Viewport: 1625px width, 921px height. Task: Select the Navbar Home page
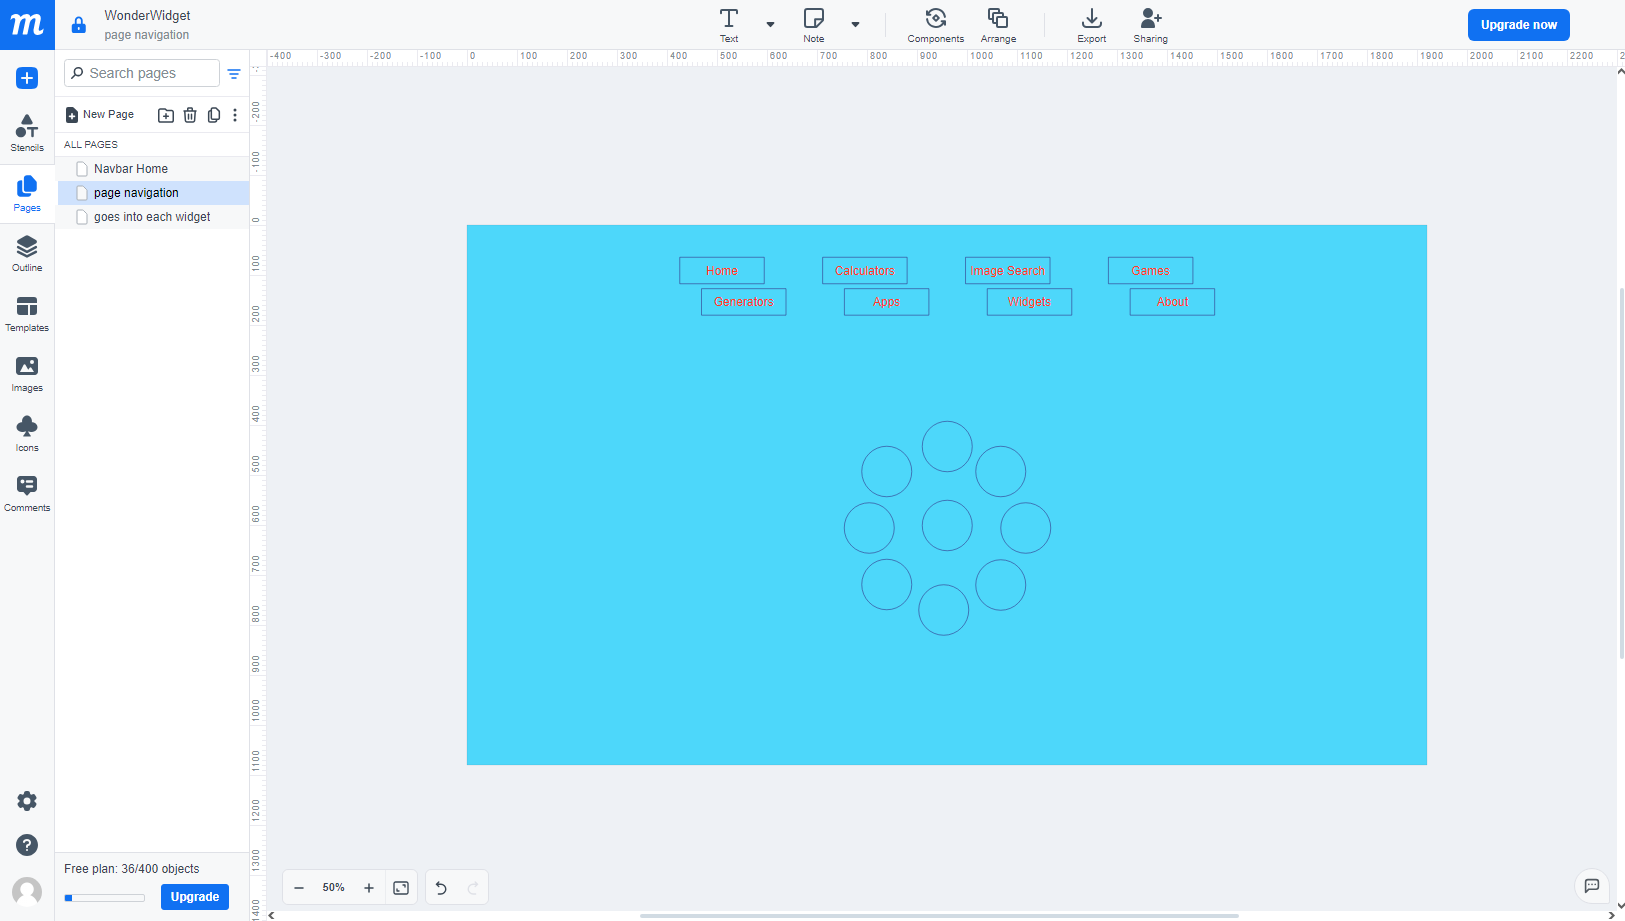[x=131, y=169]
